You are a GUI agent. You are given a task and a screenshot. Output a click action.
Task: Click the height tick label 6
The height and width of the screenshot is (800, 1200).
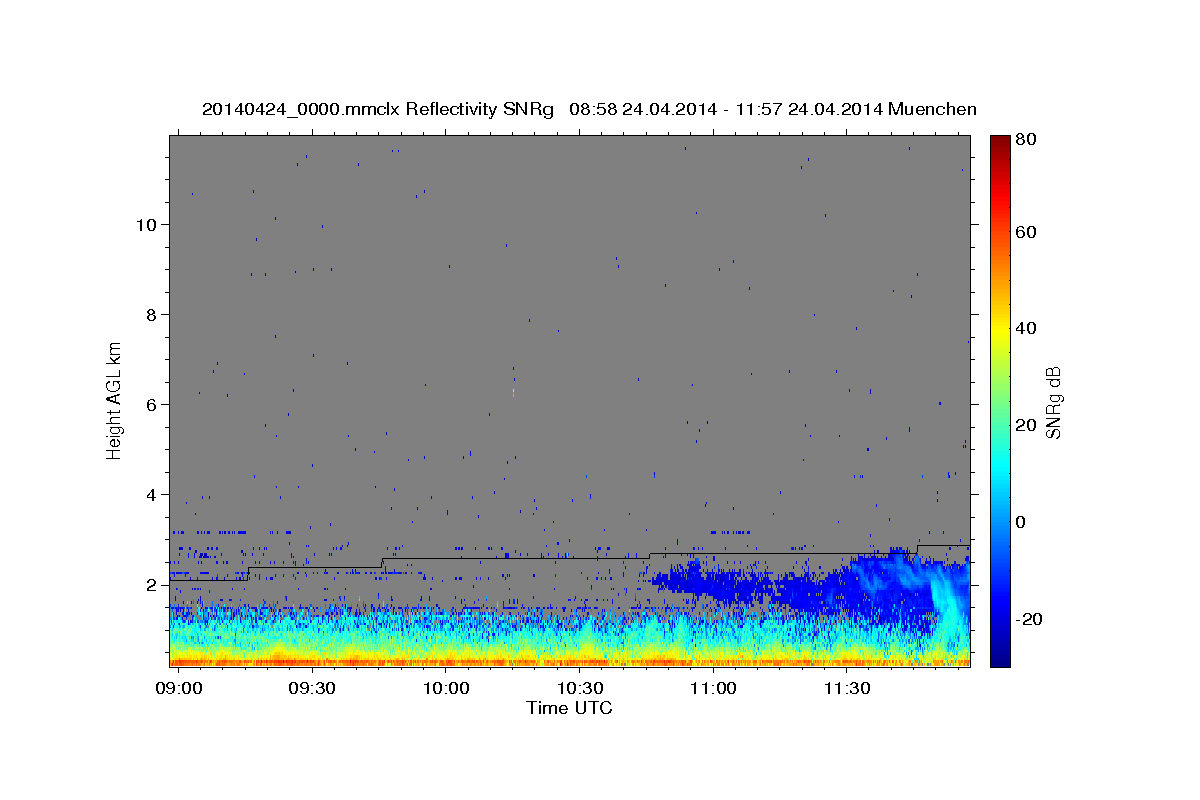[151, 405]
